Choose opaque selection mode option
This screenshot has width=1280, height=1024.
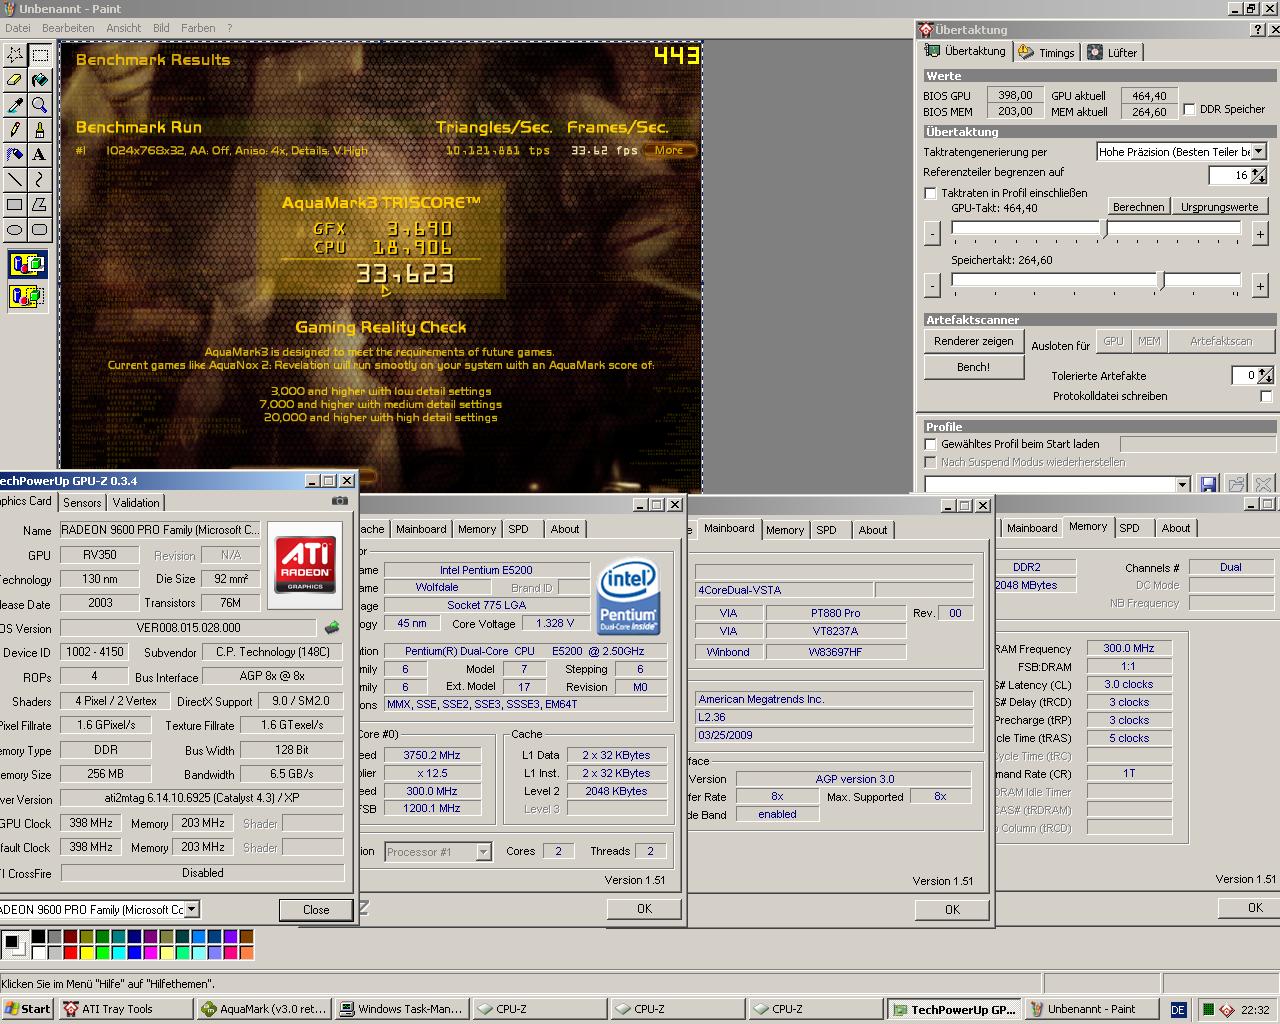27,265
